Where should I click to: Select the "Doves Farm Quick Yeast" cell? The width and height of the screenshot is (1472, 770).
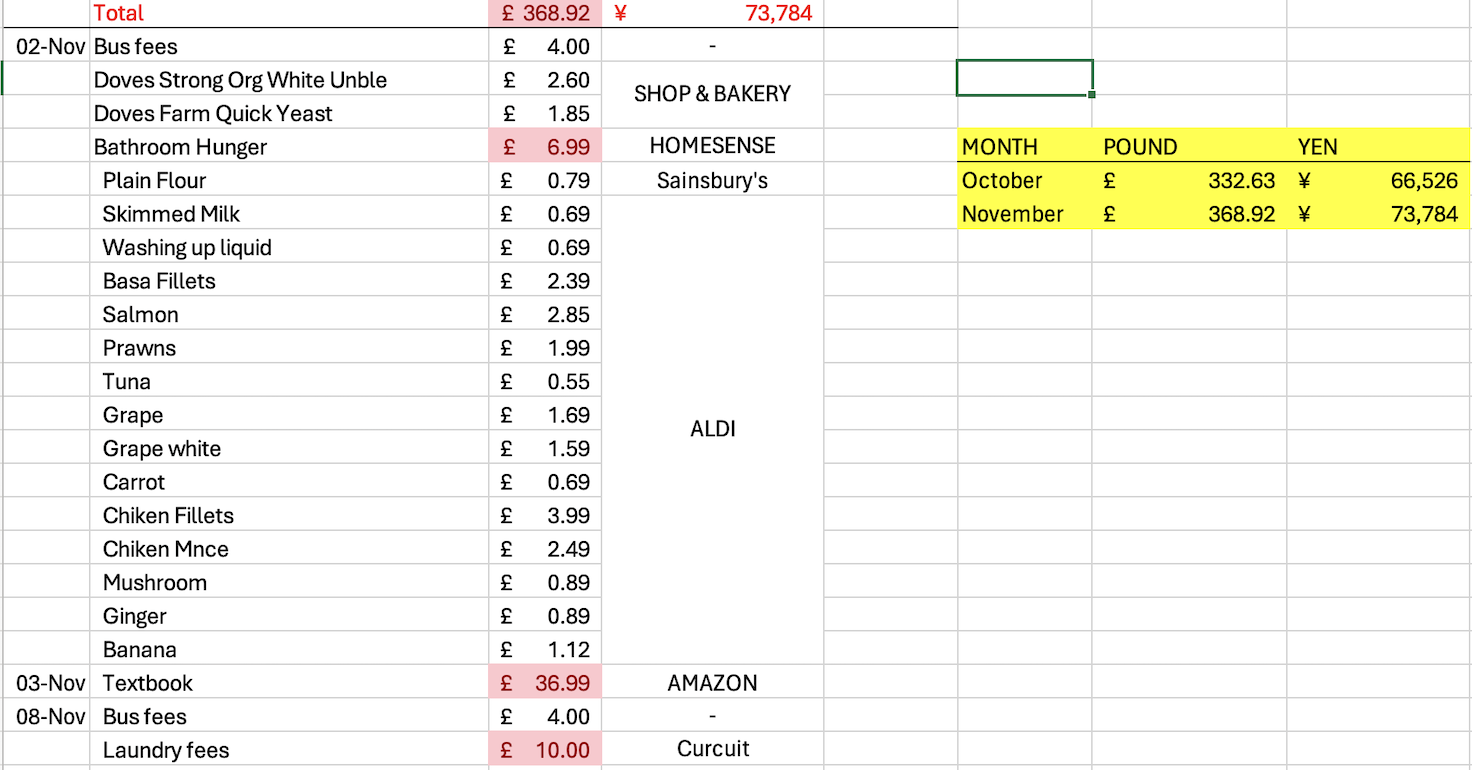click(x=213, y=114)
